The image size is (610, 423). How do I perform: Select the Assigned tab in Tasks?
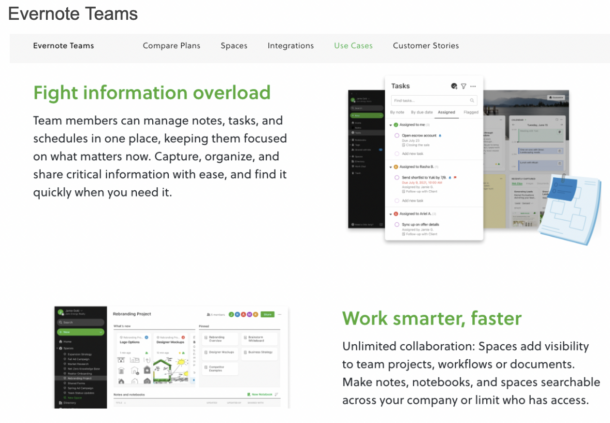(446, 112)
